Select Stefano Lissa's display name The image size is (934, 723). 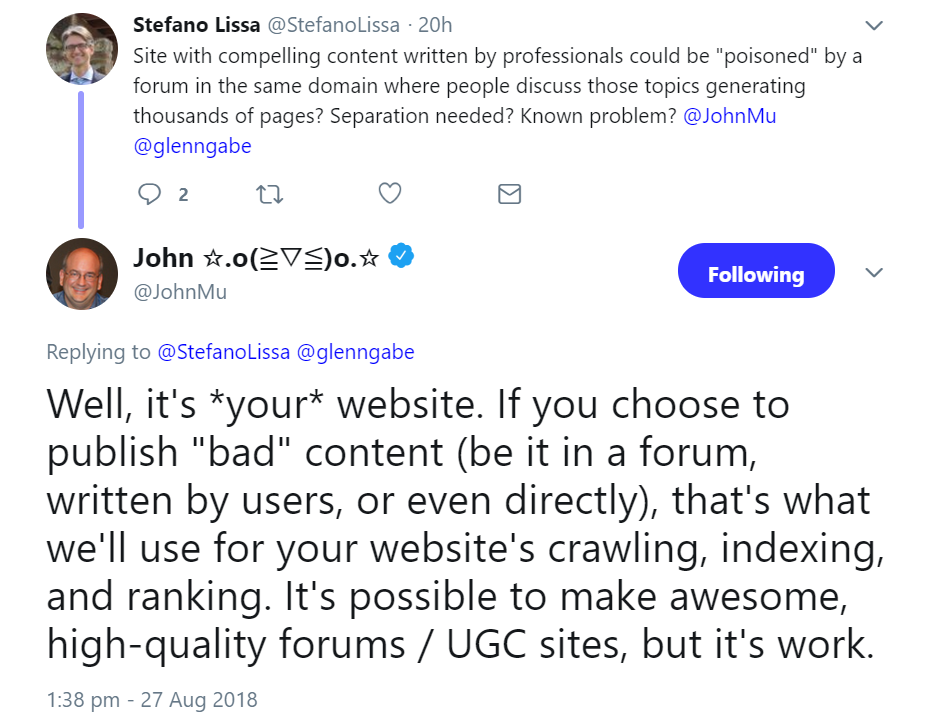pyautogui.click(x=200, y=24)
